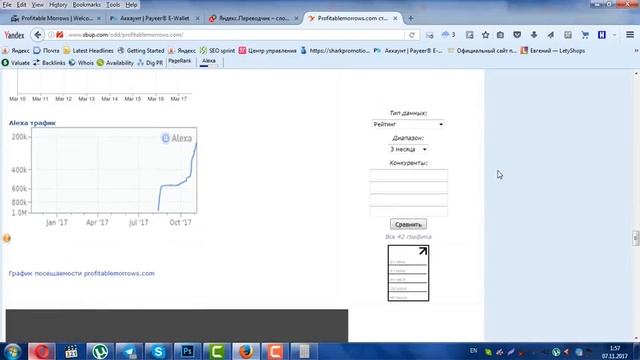
Task: Open Telegram from the taskbar
Action: pyautogui.click(x=129, y=351)
